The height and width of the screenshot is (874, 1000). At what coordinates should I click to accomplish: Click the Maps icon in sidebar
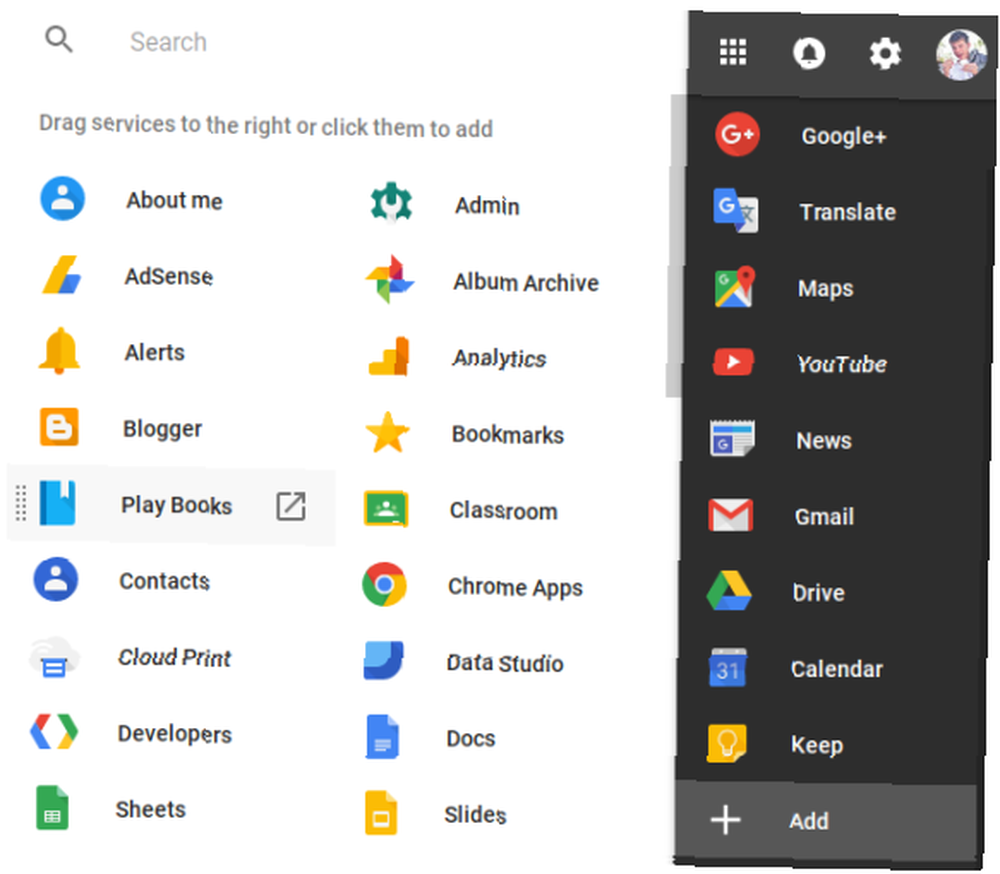[734, 286]
